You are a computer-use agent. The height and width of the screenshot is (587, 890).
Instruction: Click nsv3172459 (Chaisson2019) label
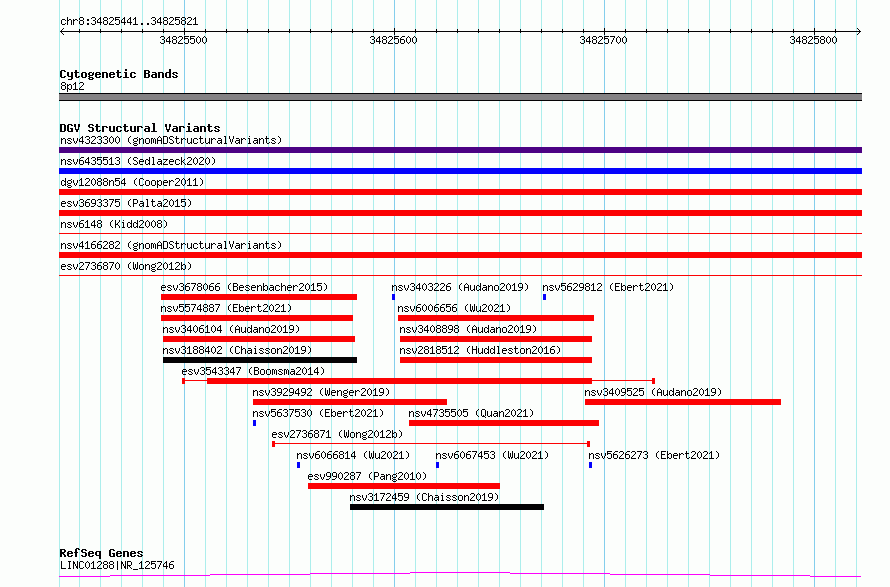tap(424, 497)
